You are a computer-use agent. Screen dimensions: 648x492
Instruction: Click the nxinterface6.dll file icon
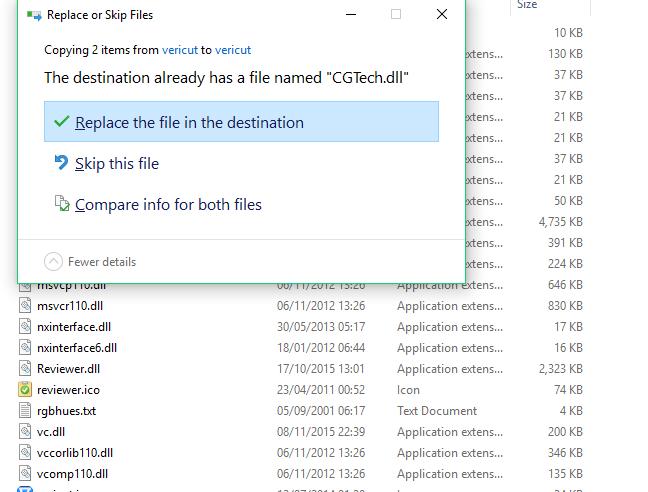25,347
